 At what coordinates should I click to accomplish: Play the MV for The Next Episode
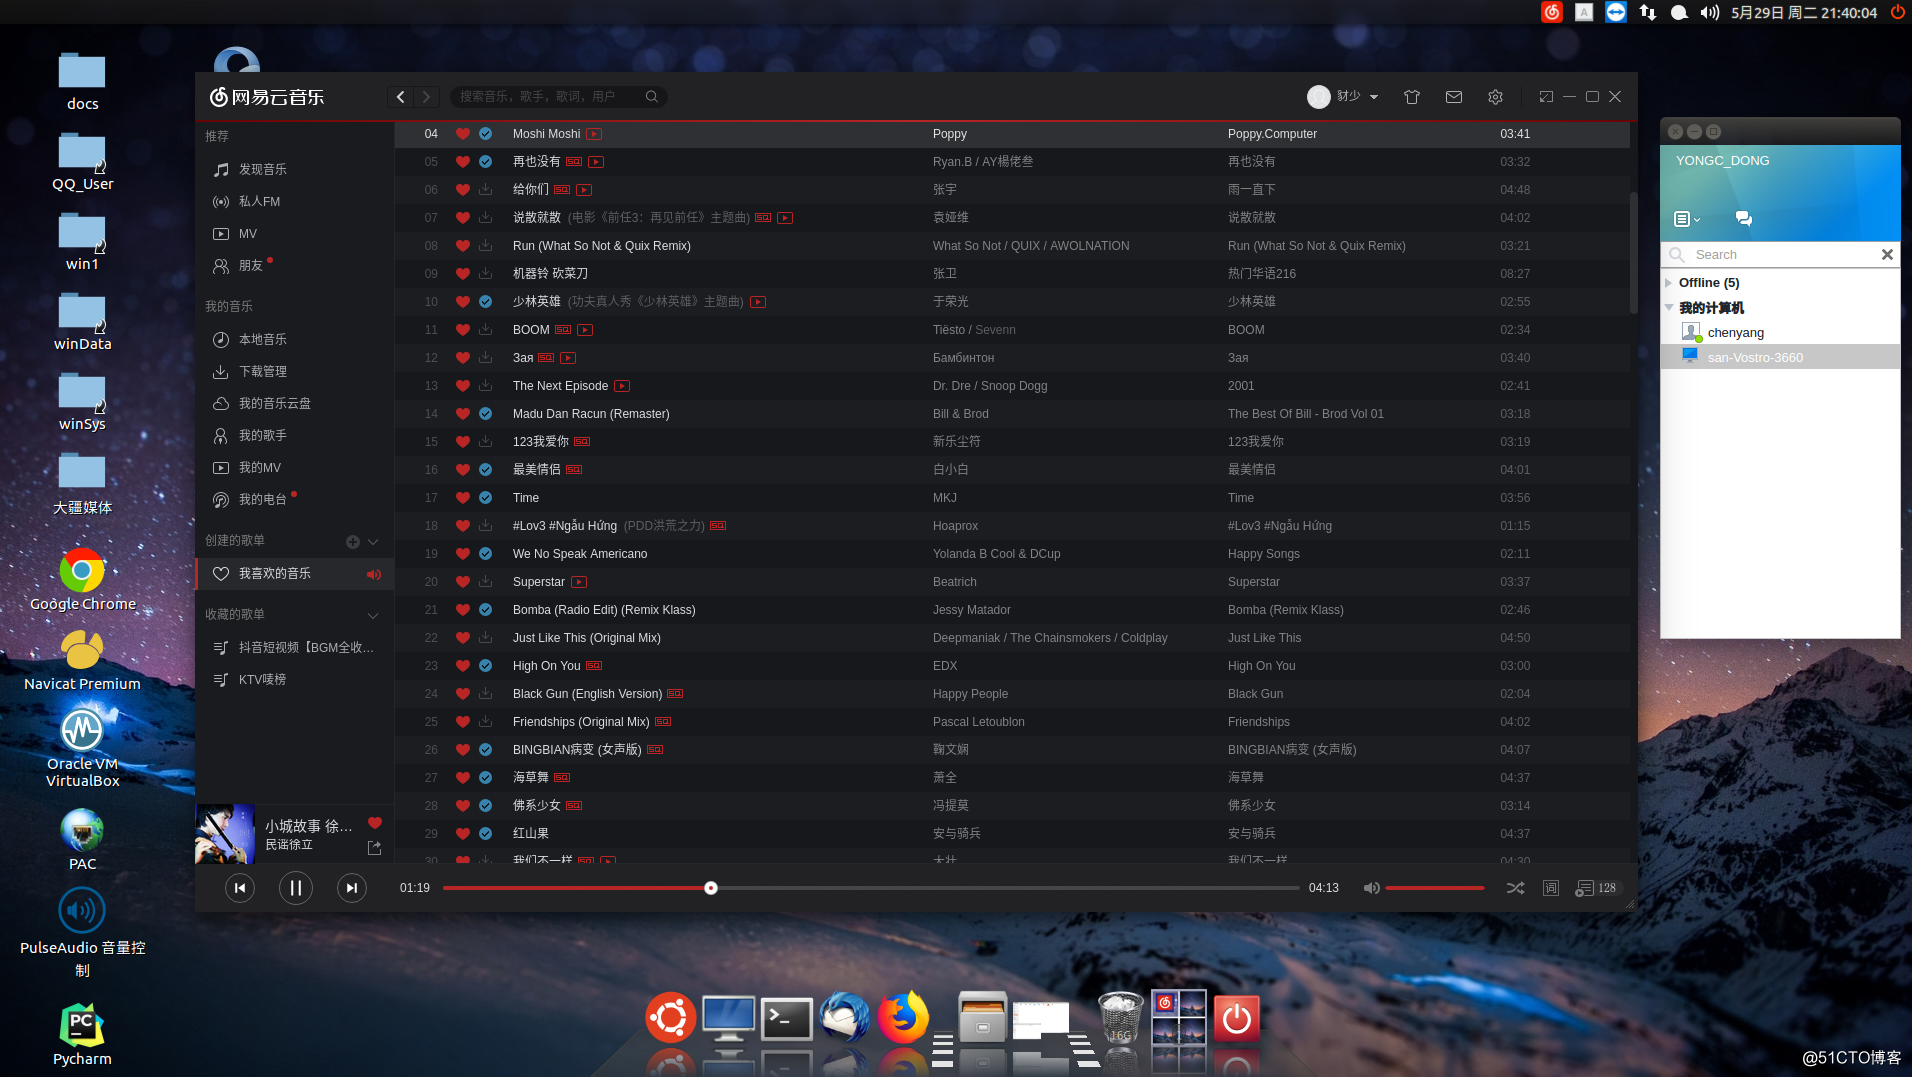(x=622, y=386)
